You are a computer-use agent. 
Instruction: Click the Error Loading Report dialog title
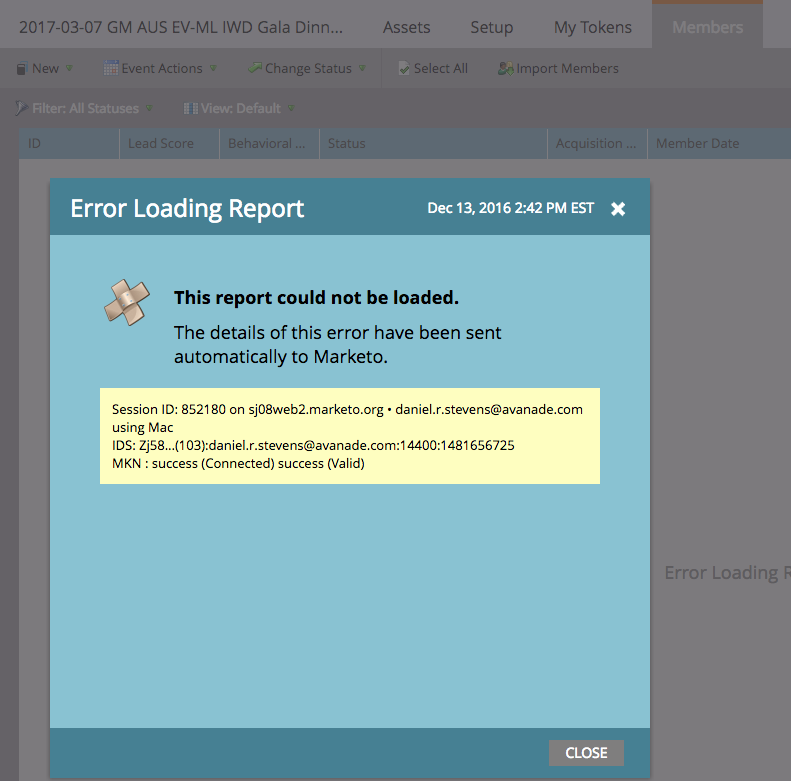187,209
